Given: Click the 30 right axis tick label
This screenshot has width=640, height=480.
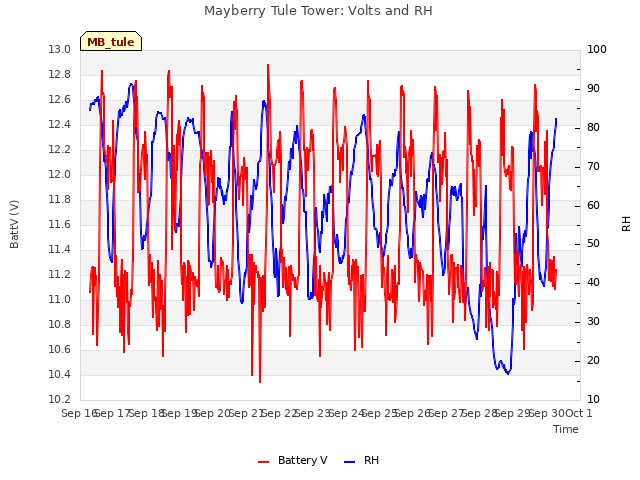Looking at the screenshot, I should pos(593,322).
